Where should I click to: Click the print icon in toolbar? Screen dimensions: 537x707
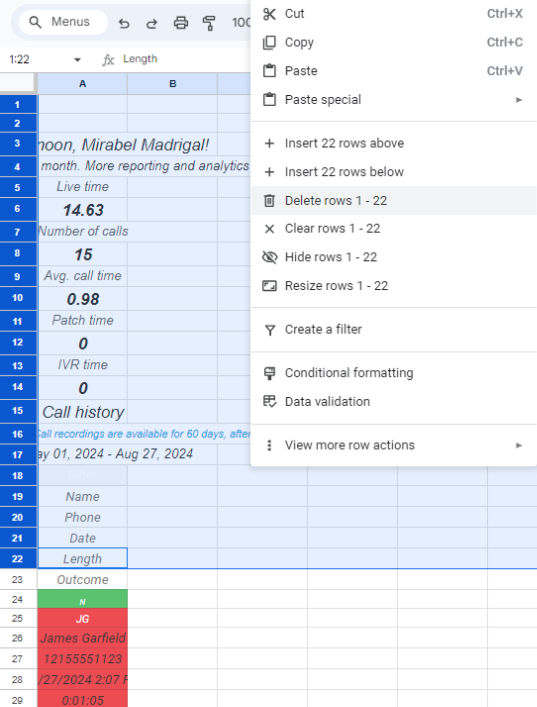[x=181, y=23]
